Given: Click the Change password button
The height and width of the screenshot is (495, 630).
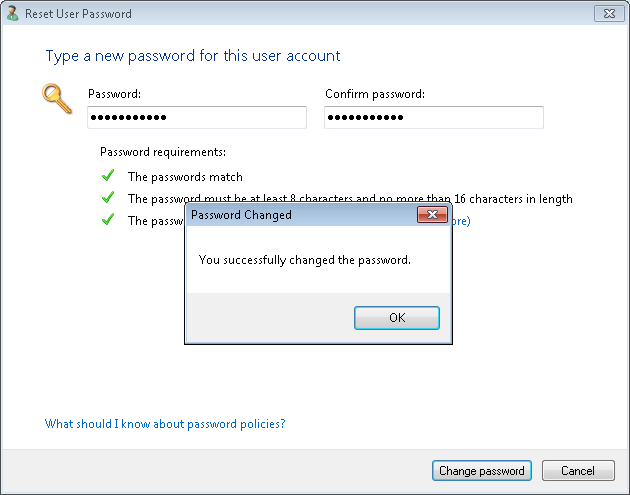Looking at the screenshot, I should pos(481,471).
